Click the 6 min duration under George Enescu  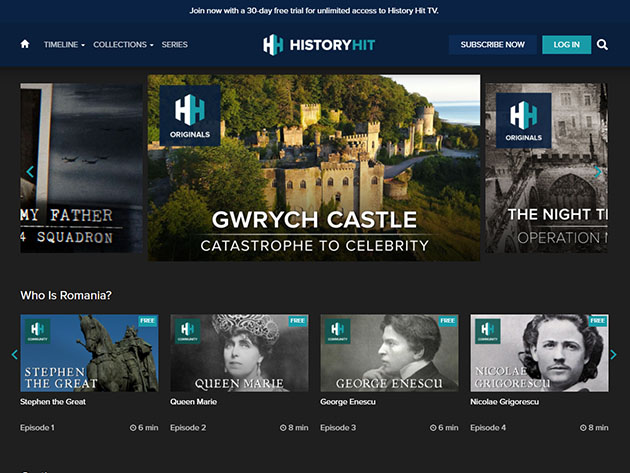coord(444,428)
